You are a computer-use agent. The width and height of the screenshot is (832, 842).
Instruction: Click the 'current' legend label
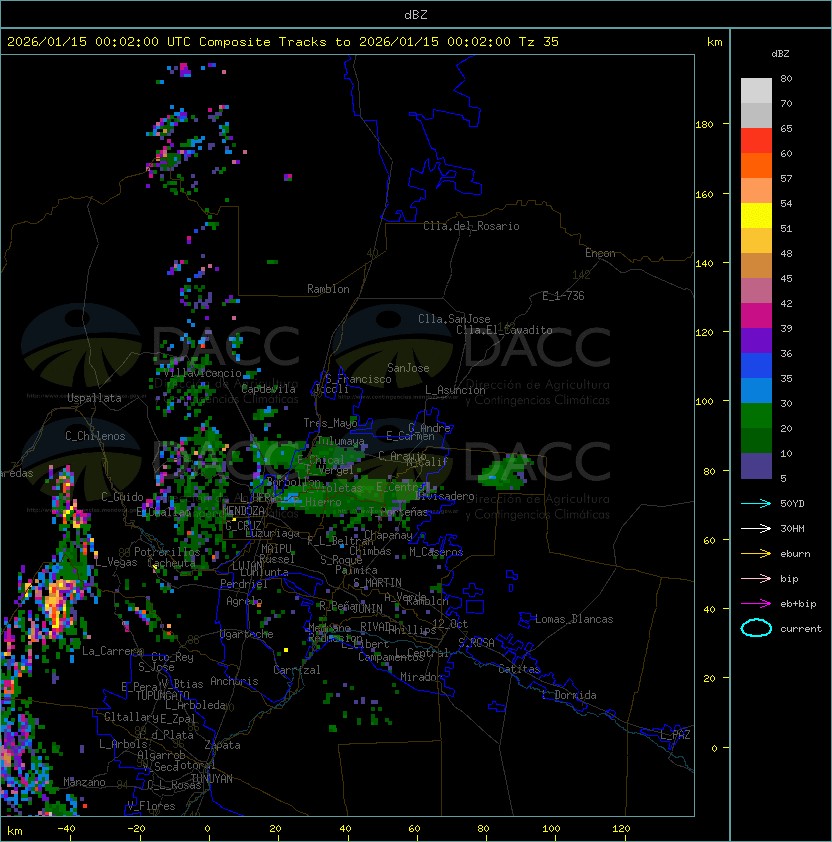(801, 629)
